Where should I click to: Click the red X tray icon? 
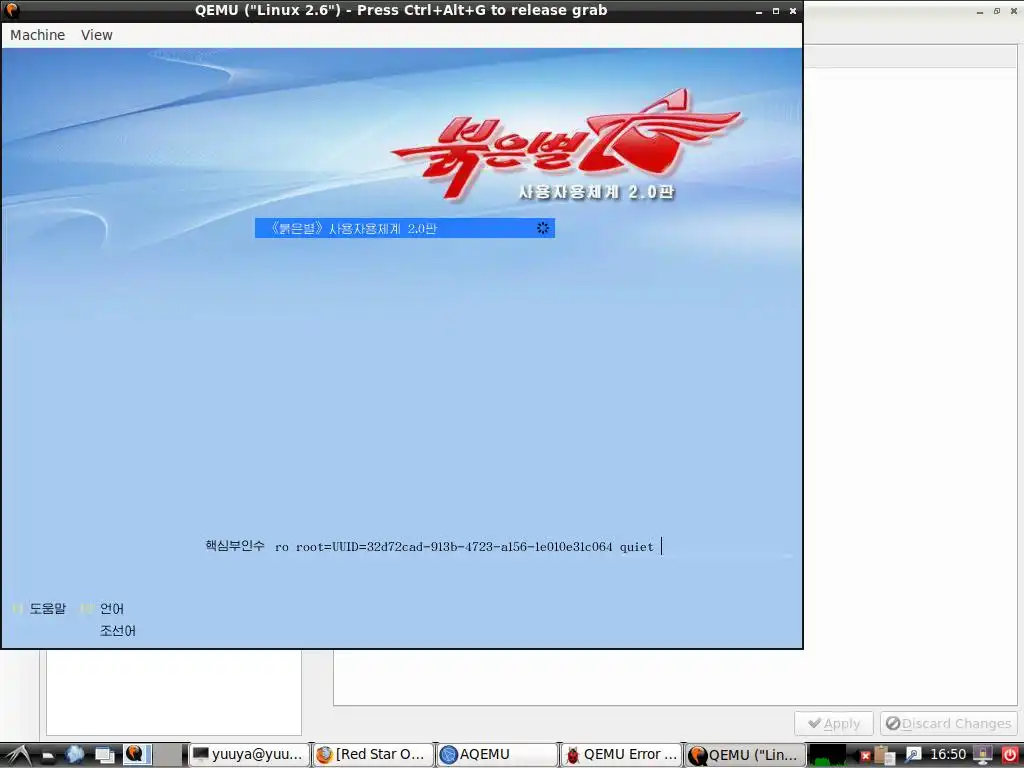[x=865, y=756]
